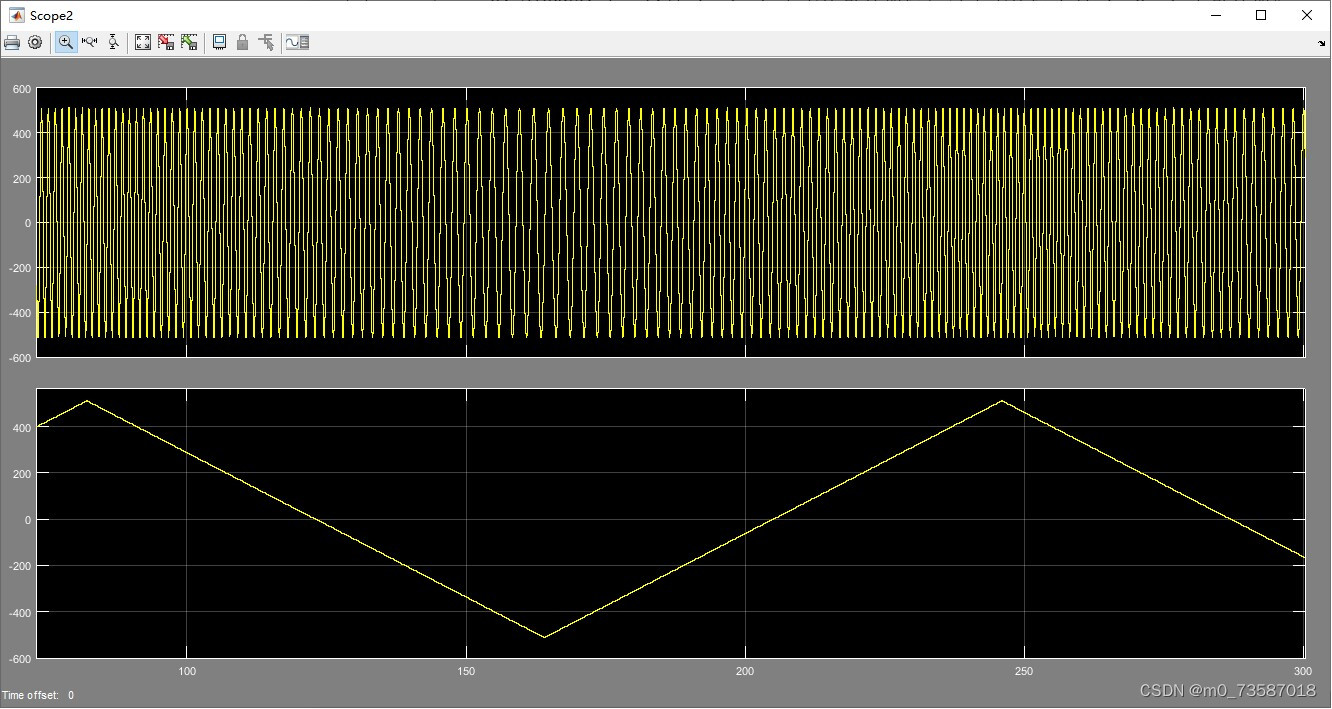Print the scope figure
This screenshot has height=709, width=1332.
point(12,42)
